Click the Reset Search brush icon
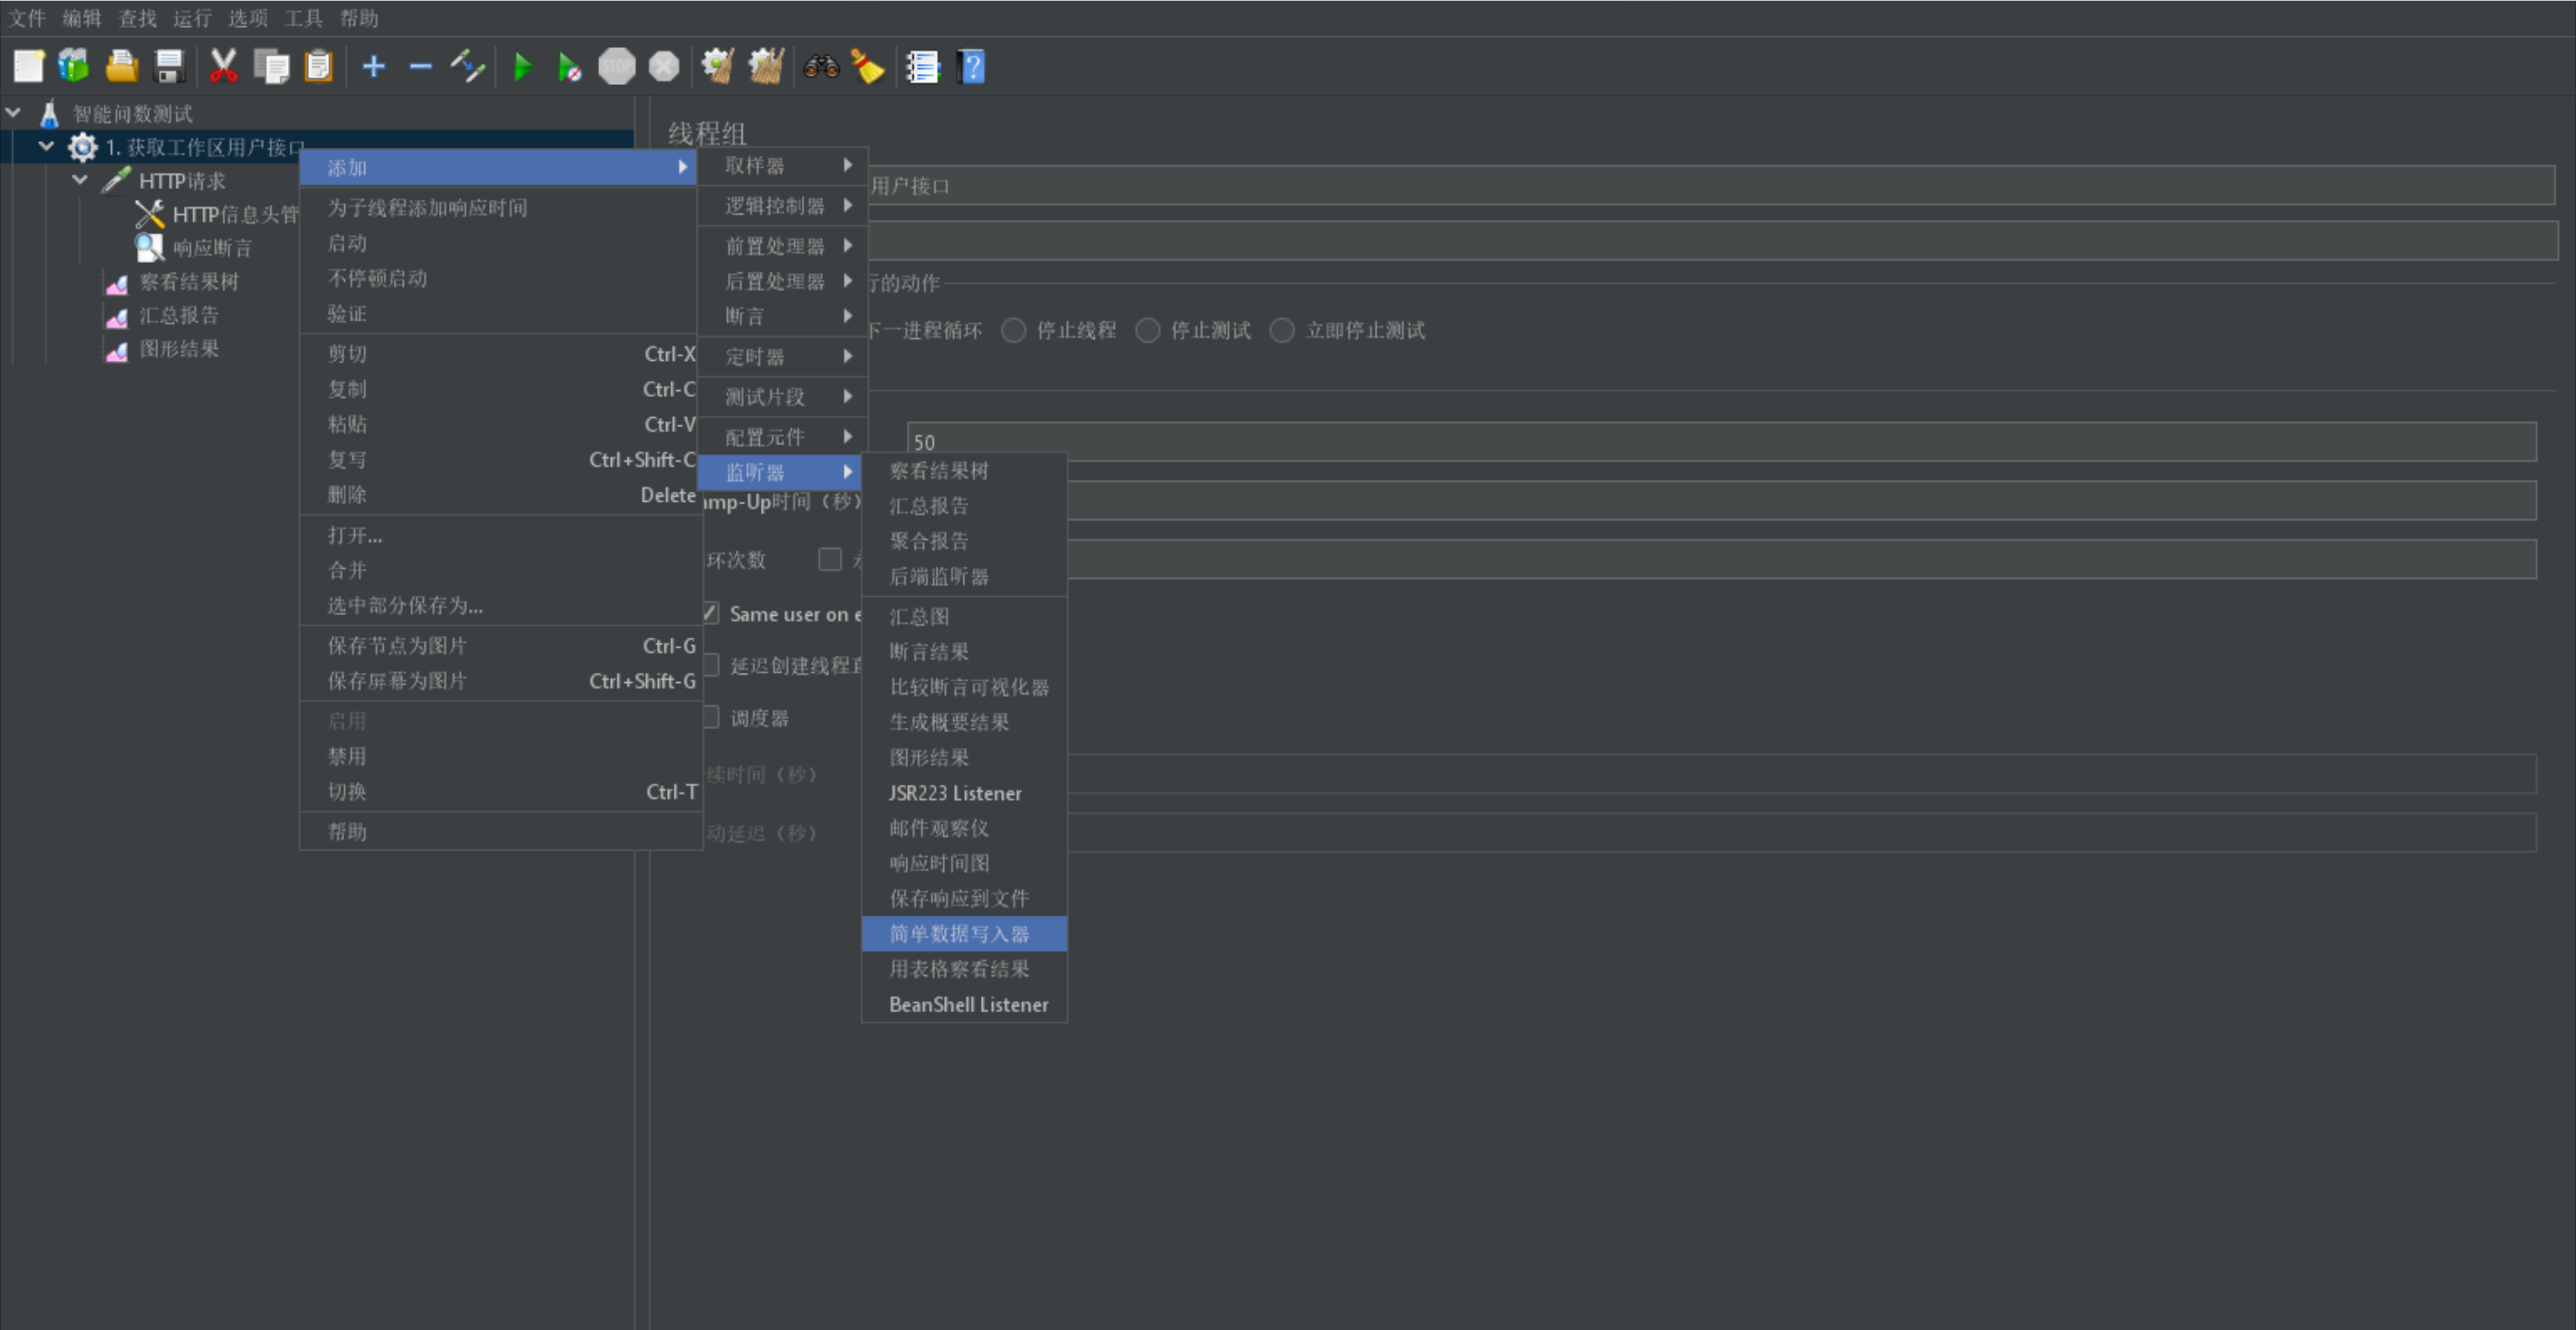This screenshot has height=1330, width=2576. (868, 67)
